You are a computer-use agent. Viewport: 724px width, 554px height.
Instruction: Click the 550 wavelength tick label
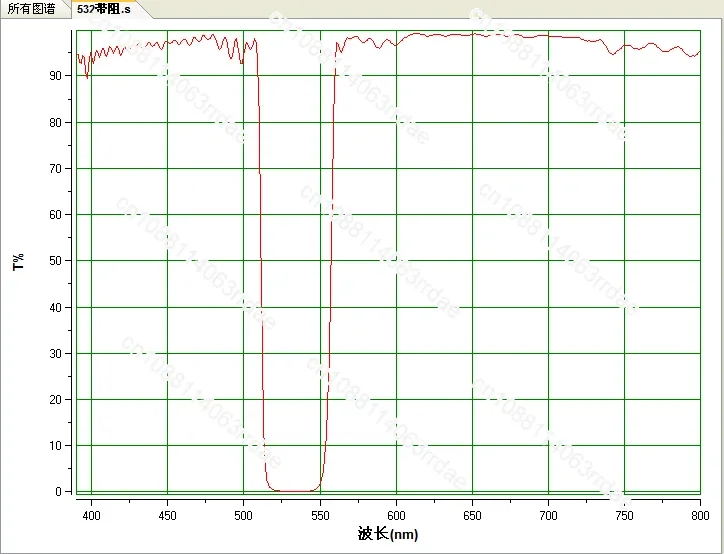(320, 516)
